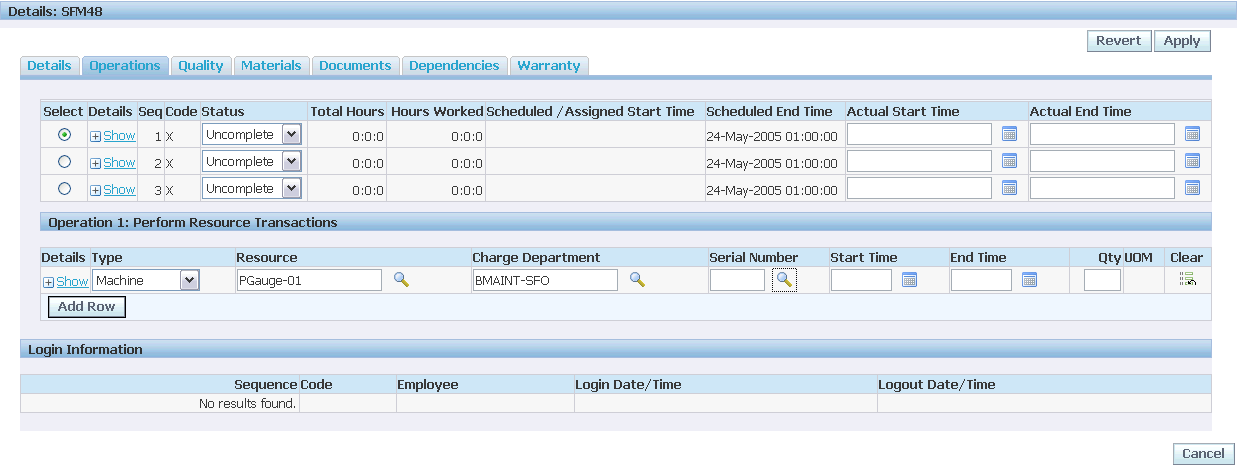Switch to the Details tab

pyautogui.click(x=49, y=65)
